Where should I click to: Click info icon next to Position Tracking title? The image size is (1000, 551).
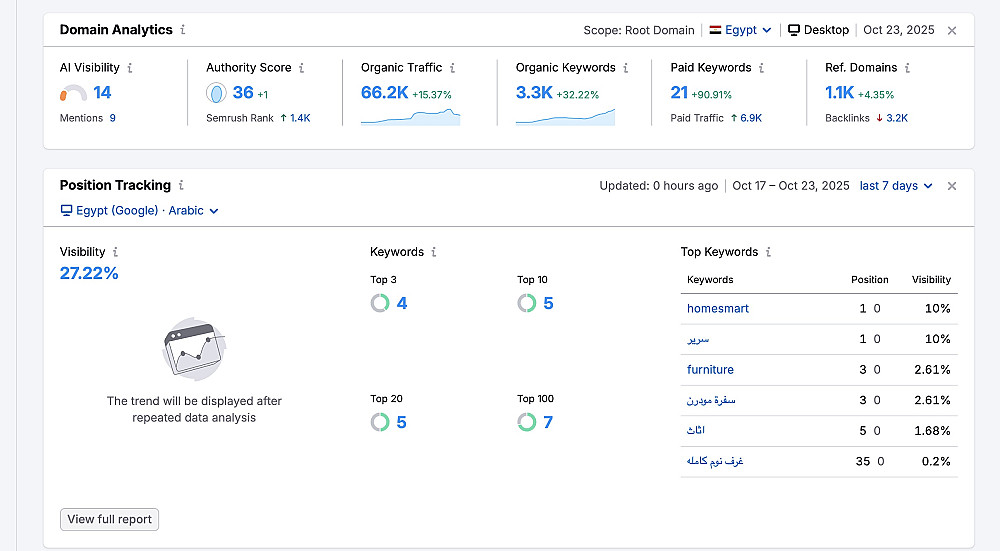point(181,185)
